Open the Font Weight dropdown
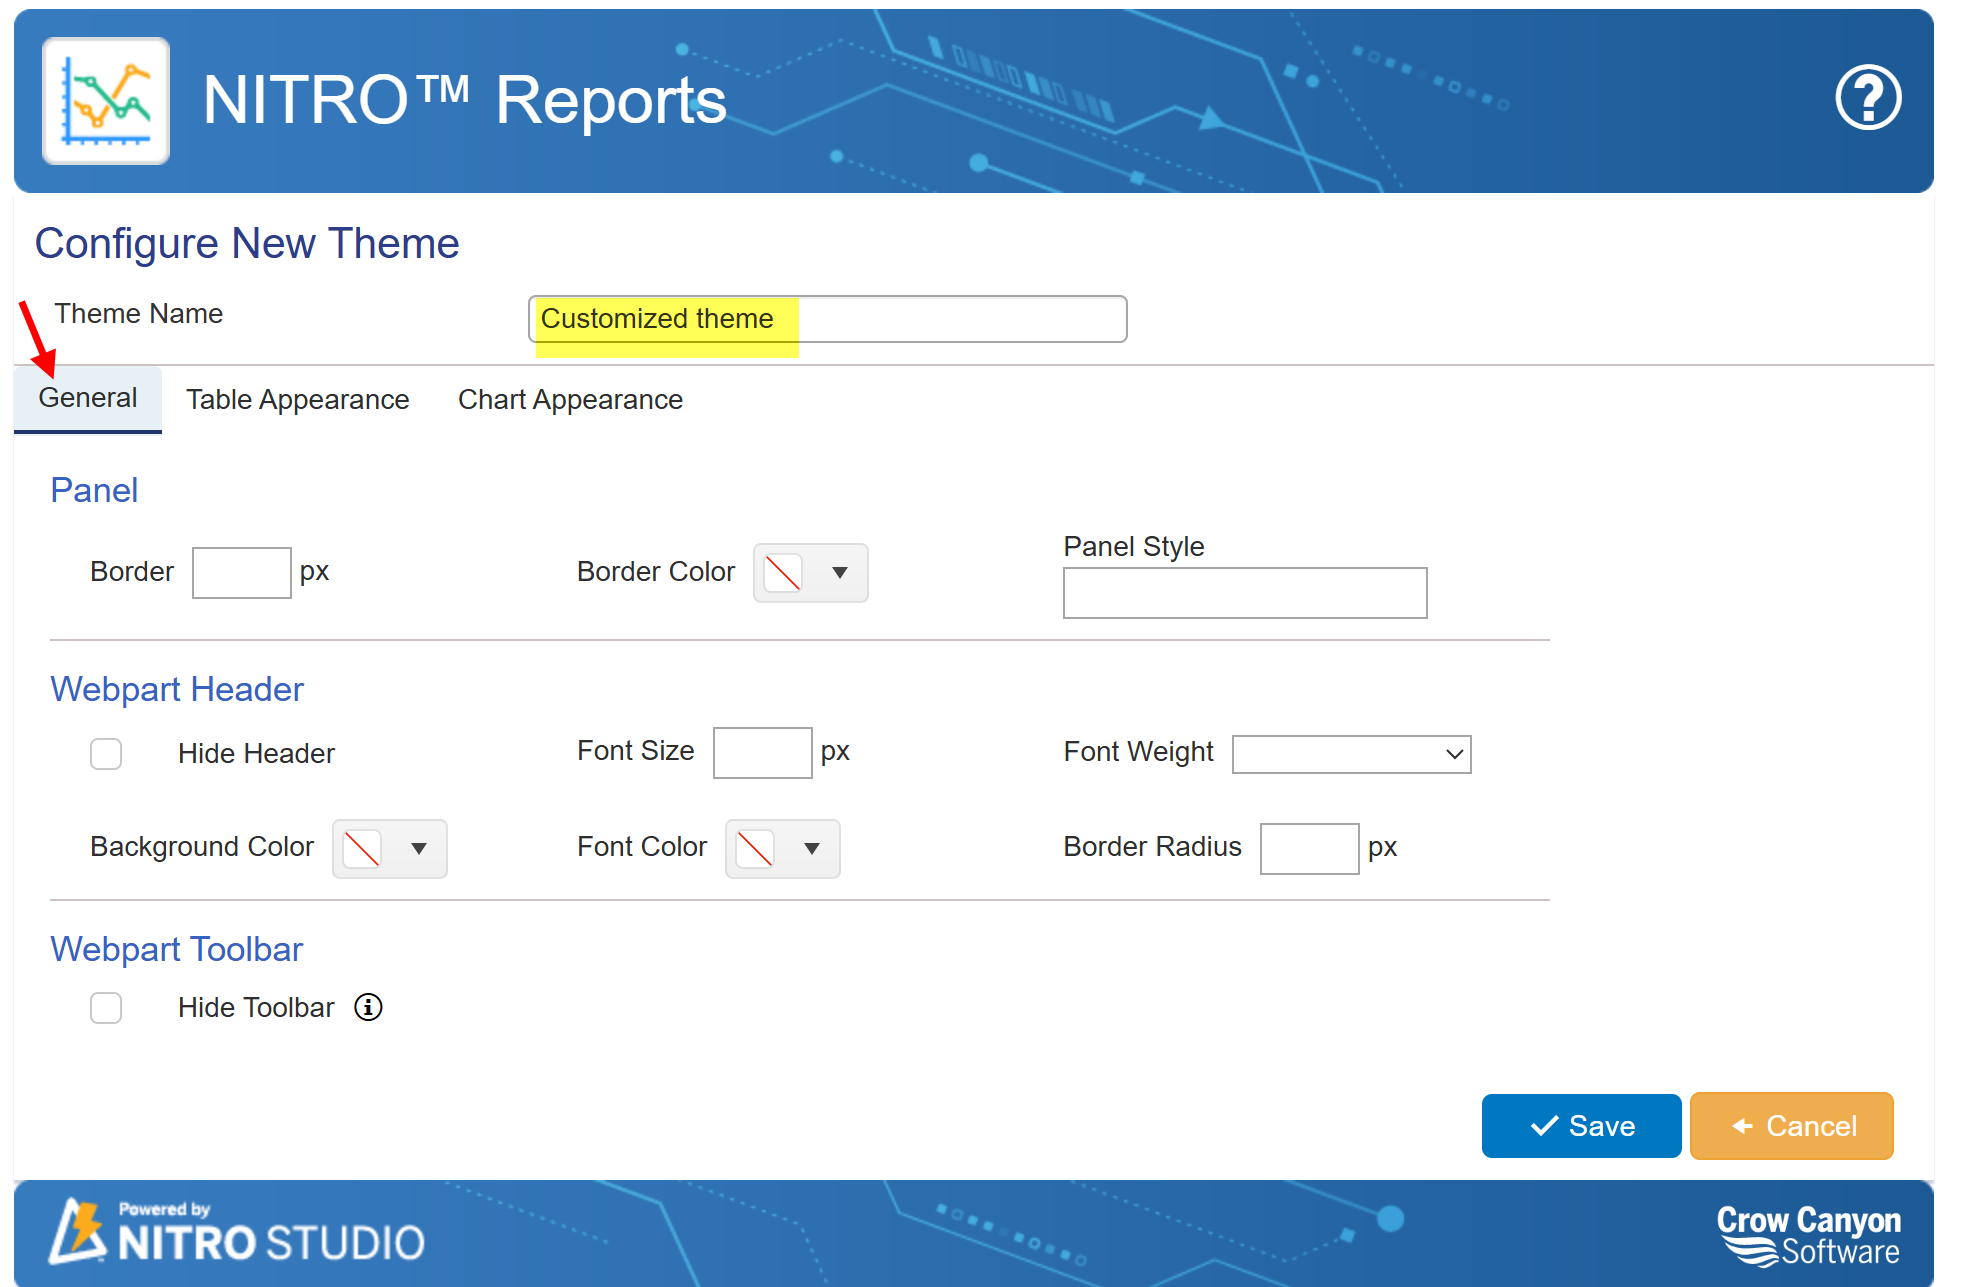The image size is (1964, 1287). (1351, 754)
